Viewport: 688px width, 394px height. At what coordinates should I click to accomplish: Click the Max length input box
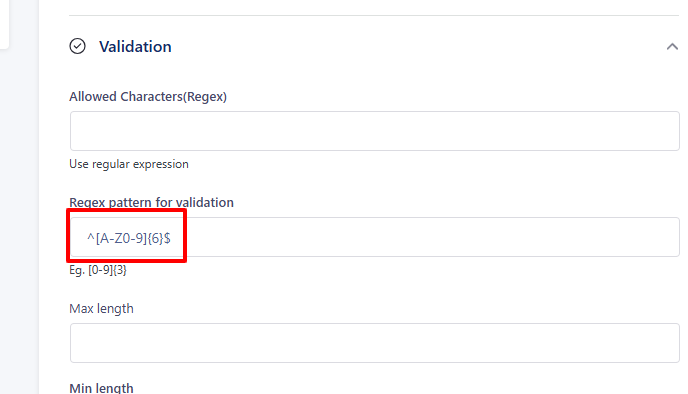pyautogui.click(x=375, y=343)
